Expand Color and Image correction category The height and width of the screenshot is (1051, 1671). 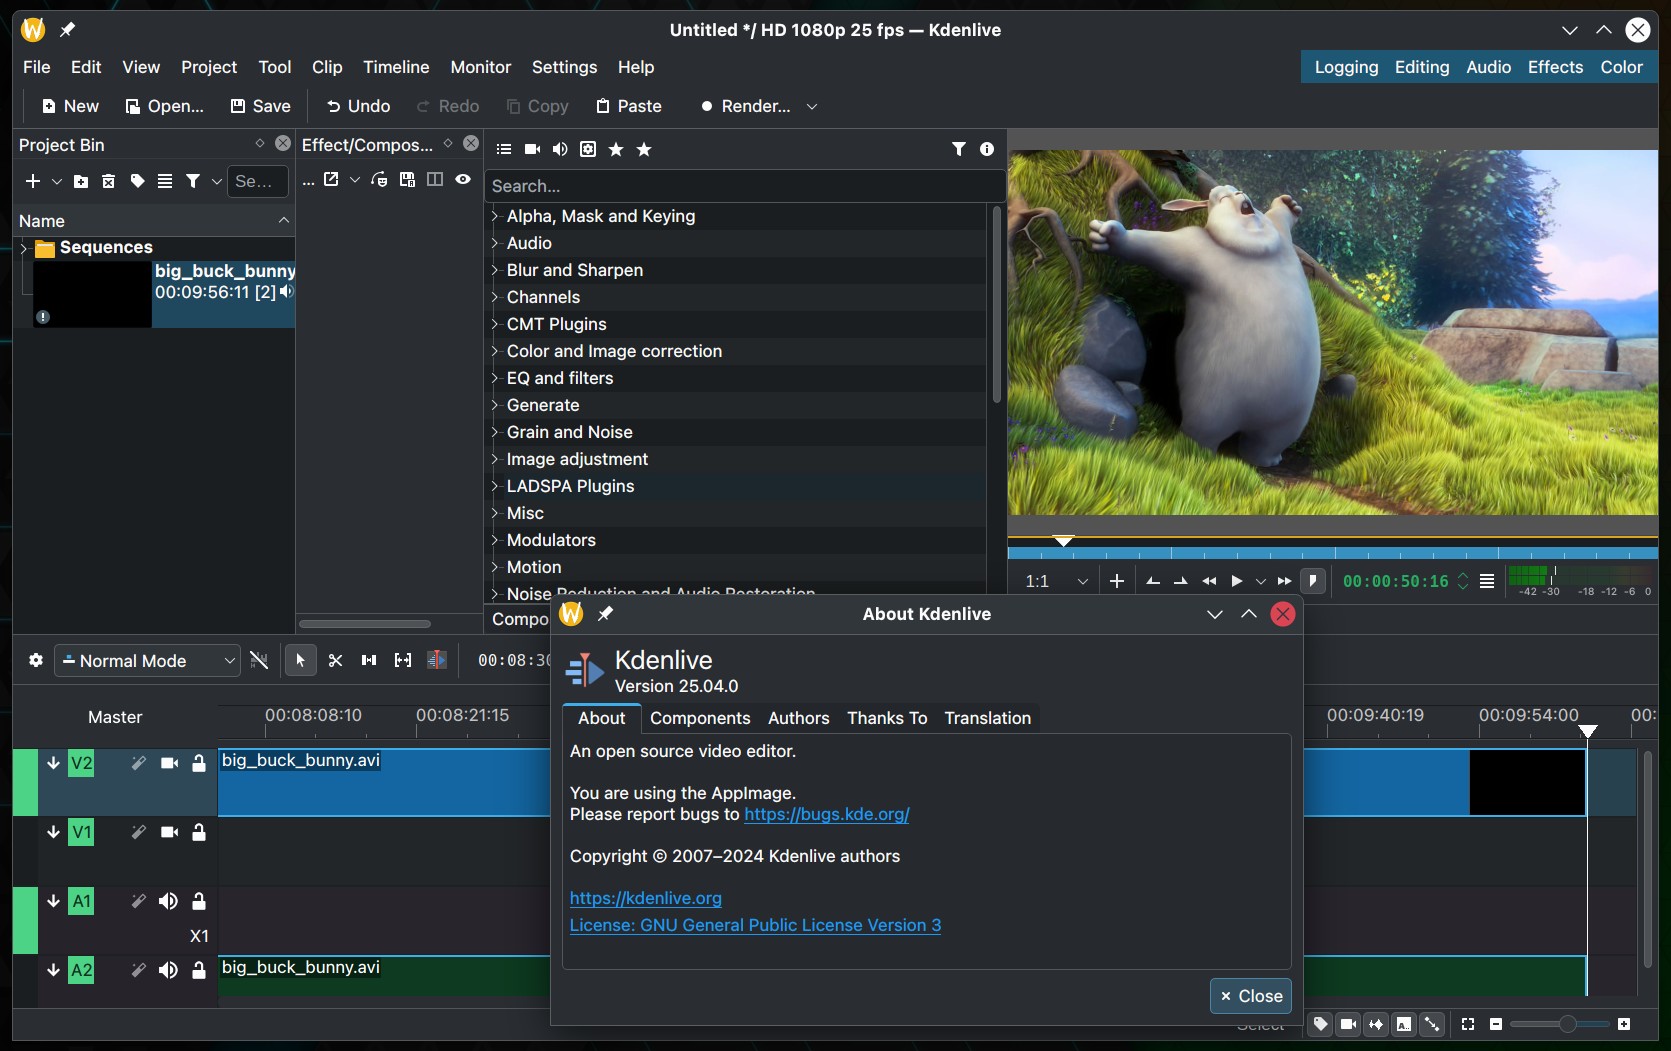pyautogui.click(x=494, y=351)
